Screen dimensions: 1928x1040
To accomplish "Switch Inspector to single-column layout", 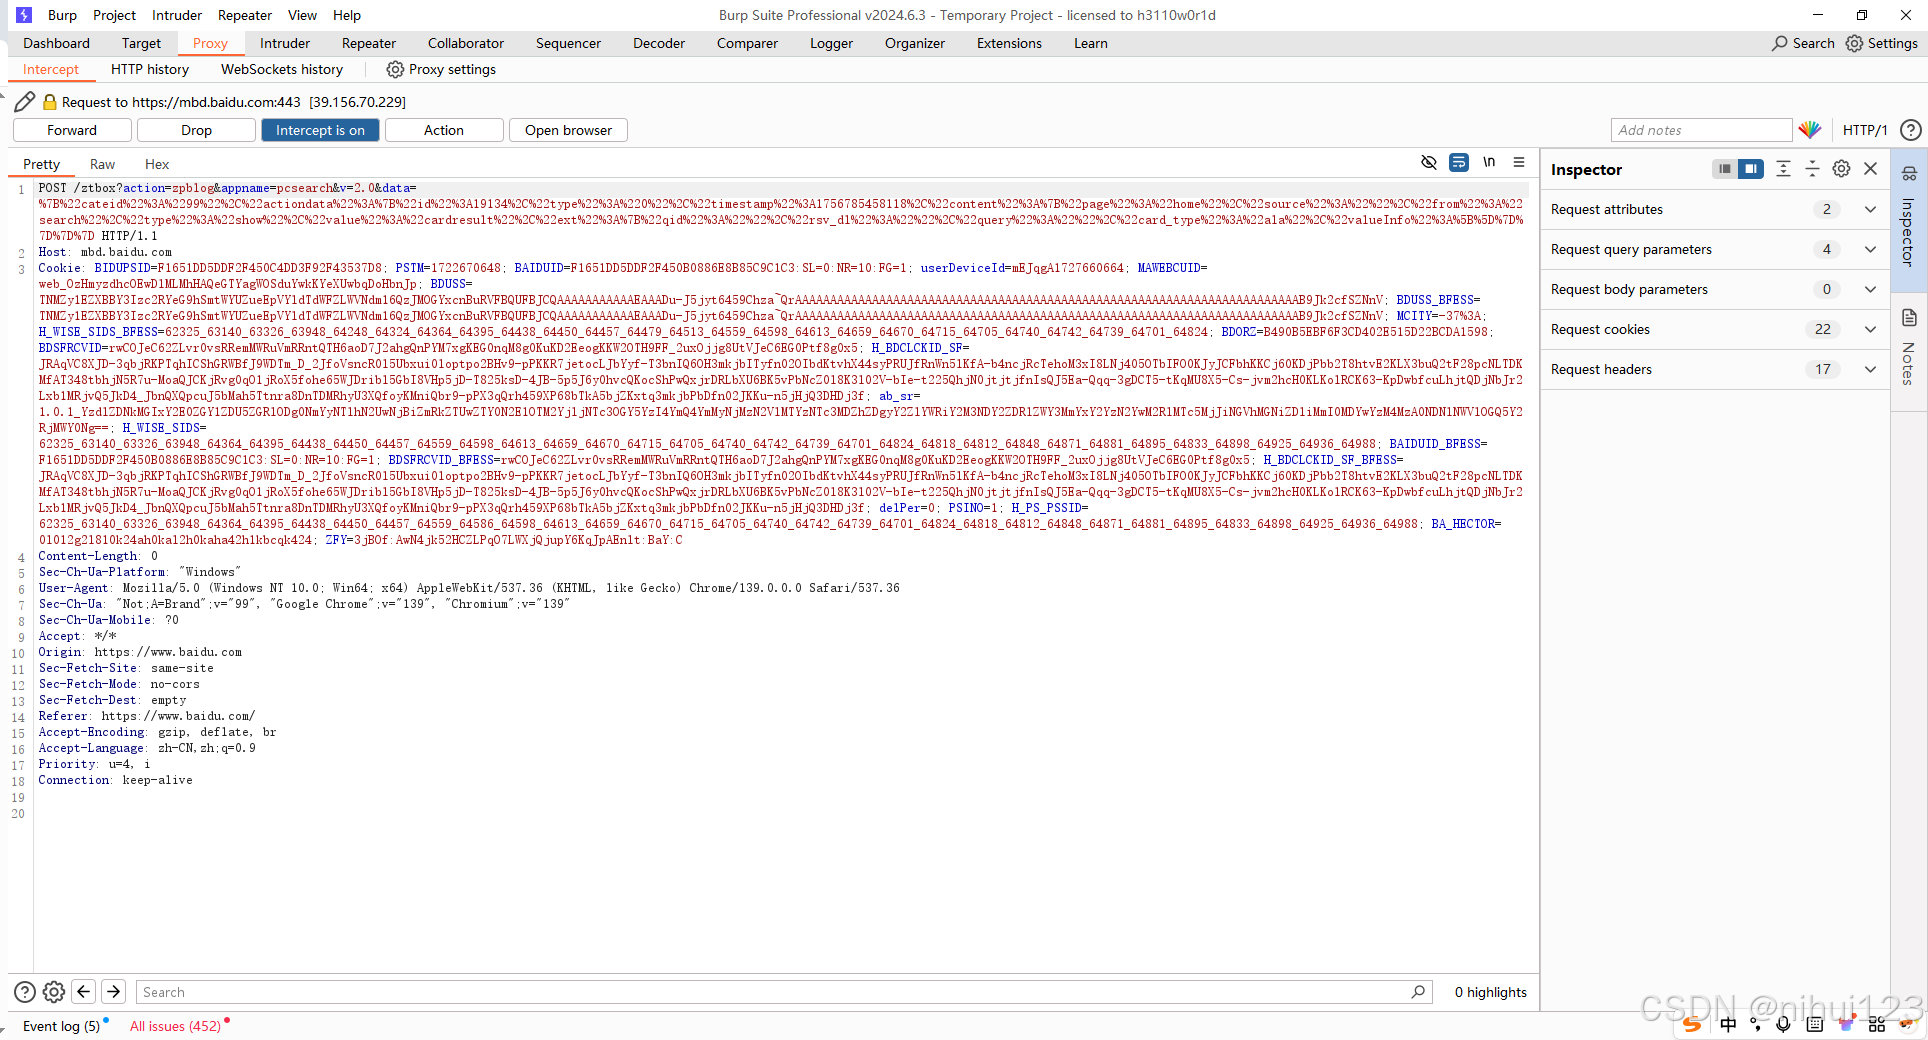I will [x=1725, y=169].
